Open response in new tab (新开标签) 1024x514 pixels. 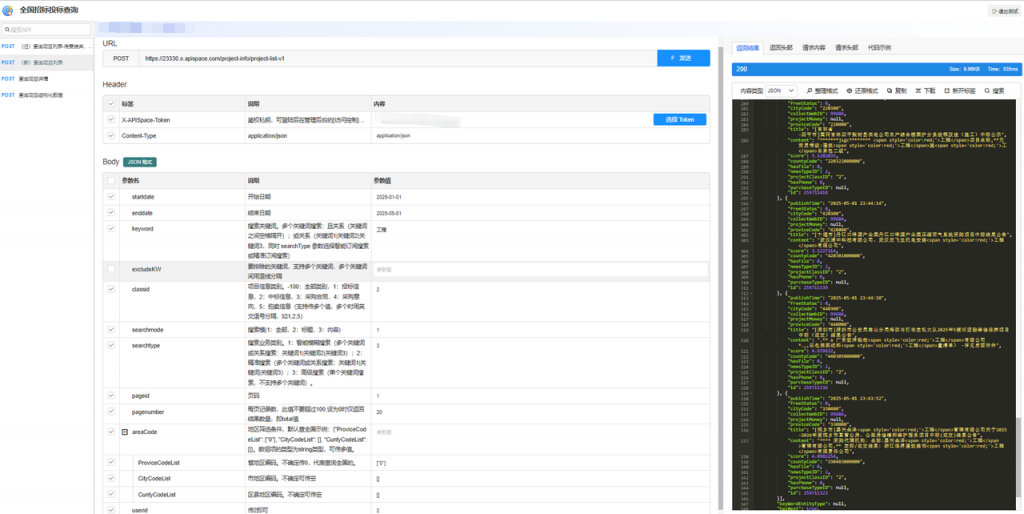point(946,90)
